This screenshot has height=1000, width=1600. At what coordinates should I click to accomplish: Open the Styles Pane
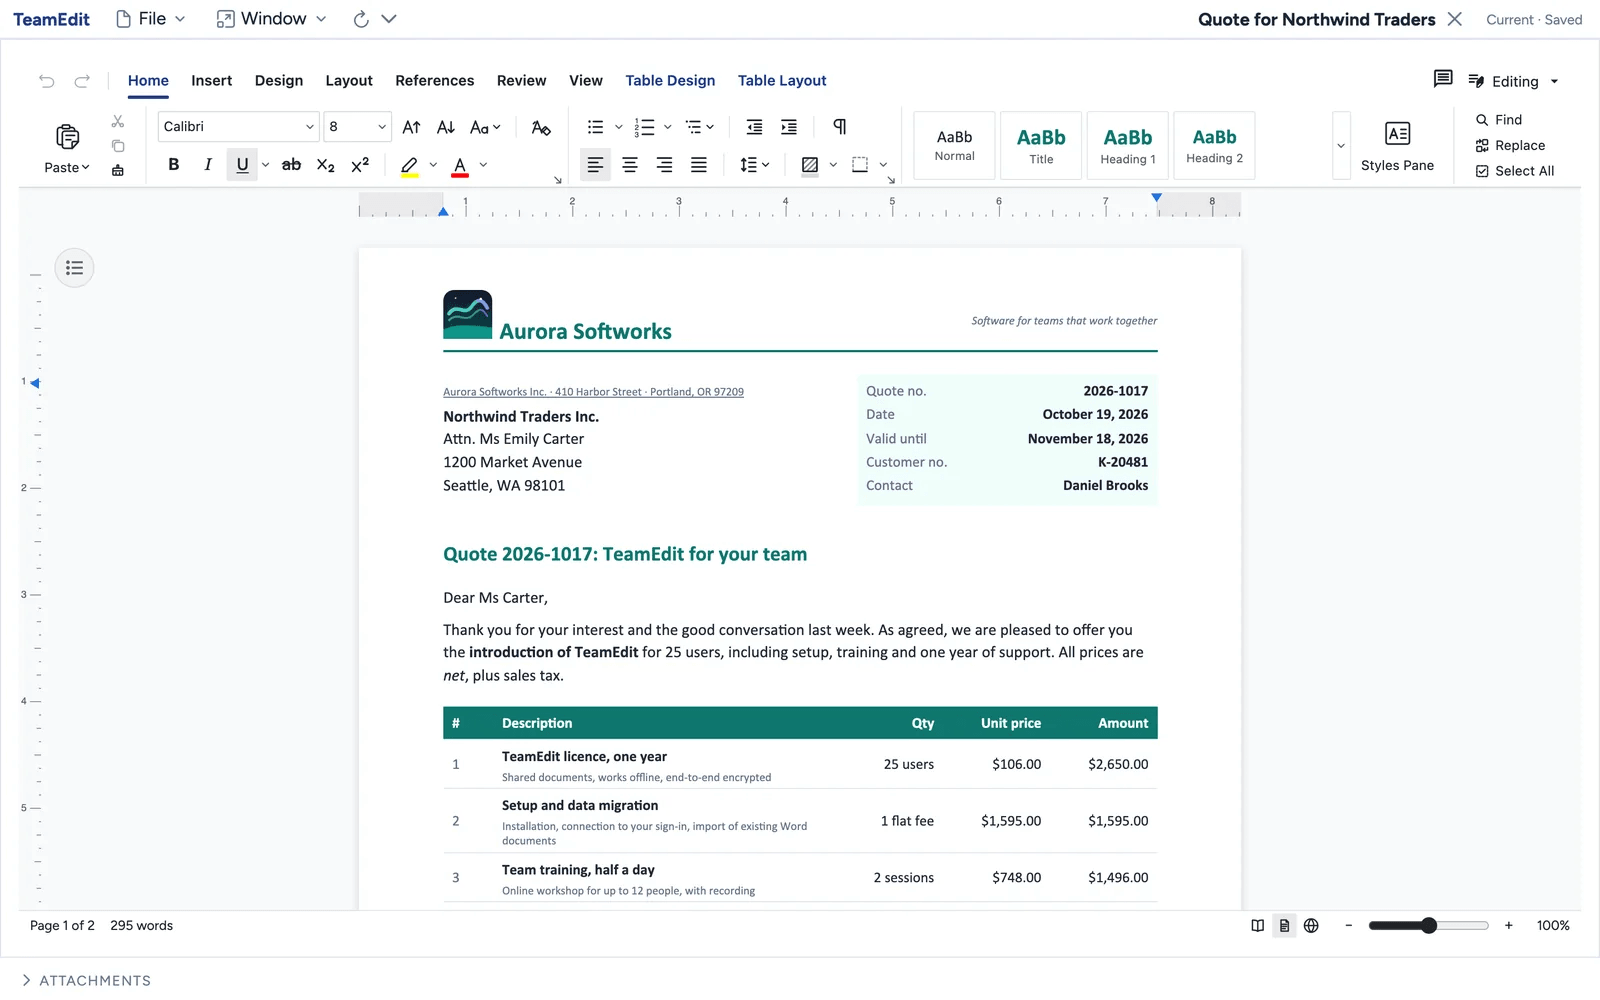click(x=1397, y=146)
